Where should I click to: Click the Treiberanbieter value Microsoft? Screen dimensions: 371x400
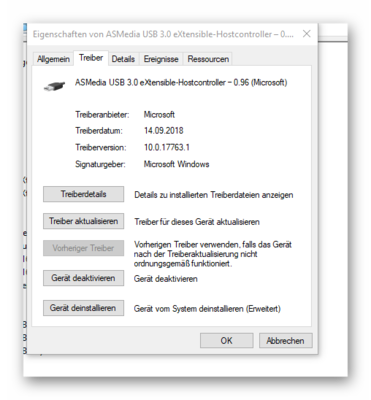coord(159,115)
